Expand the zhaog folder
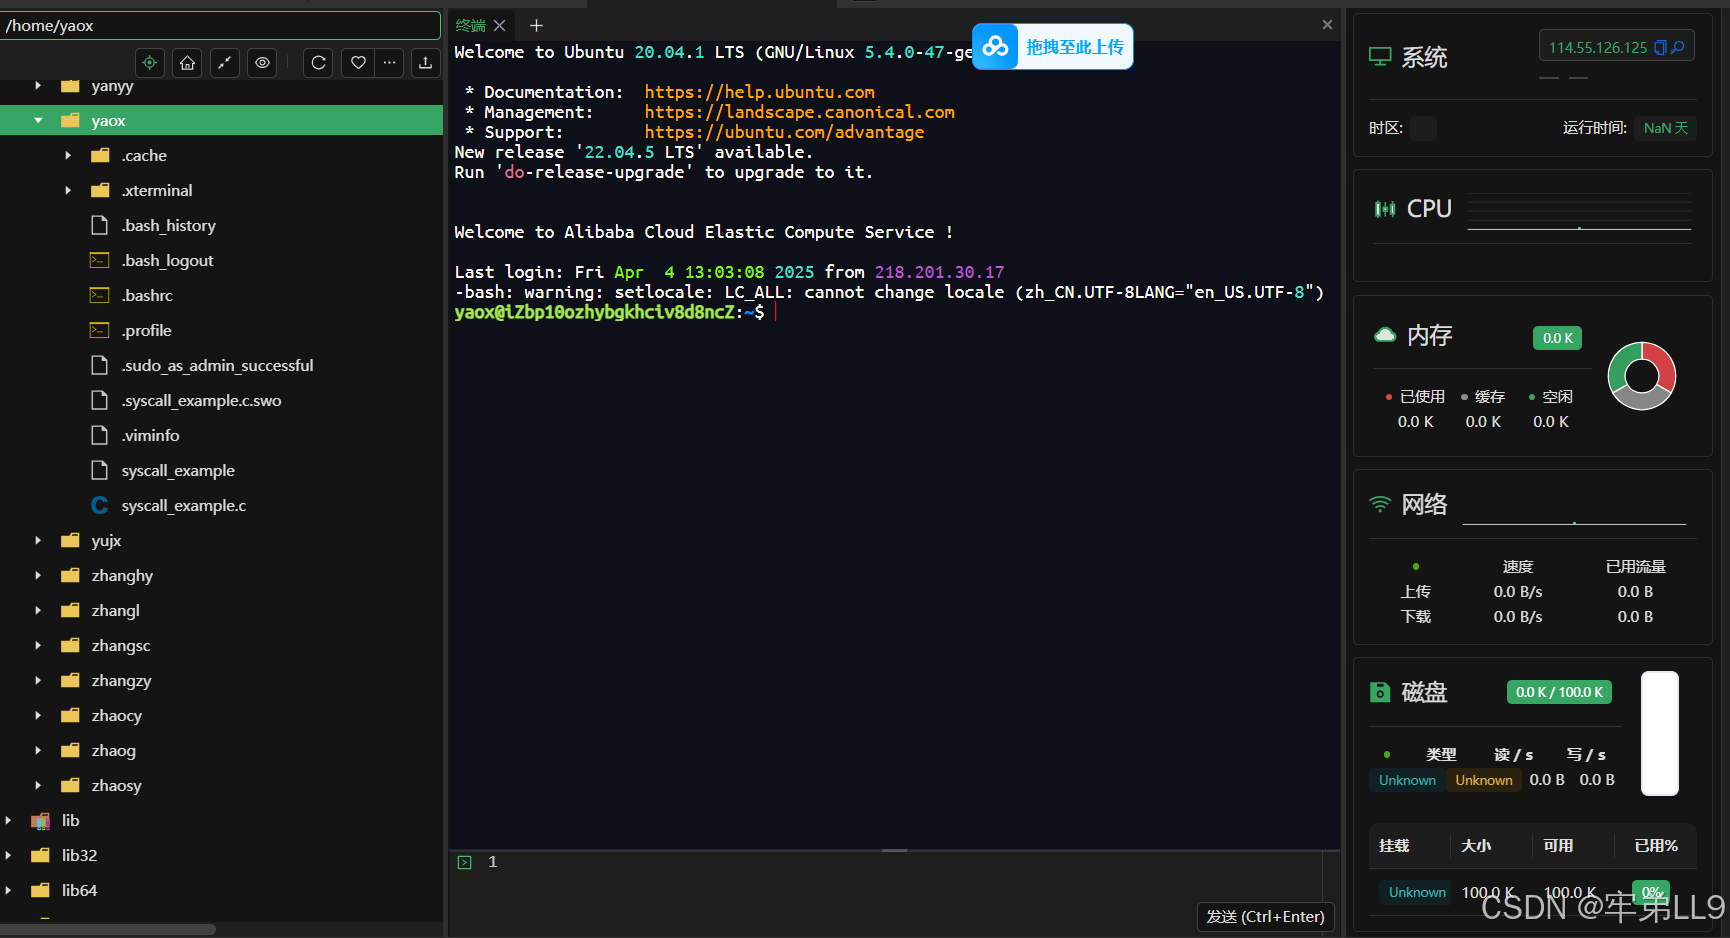1730x938 pixels. point(38,750)
